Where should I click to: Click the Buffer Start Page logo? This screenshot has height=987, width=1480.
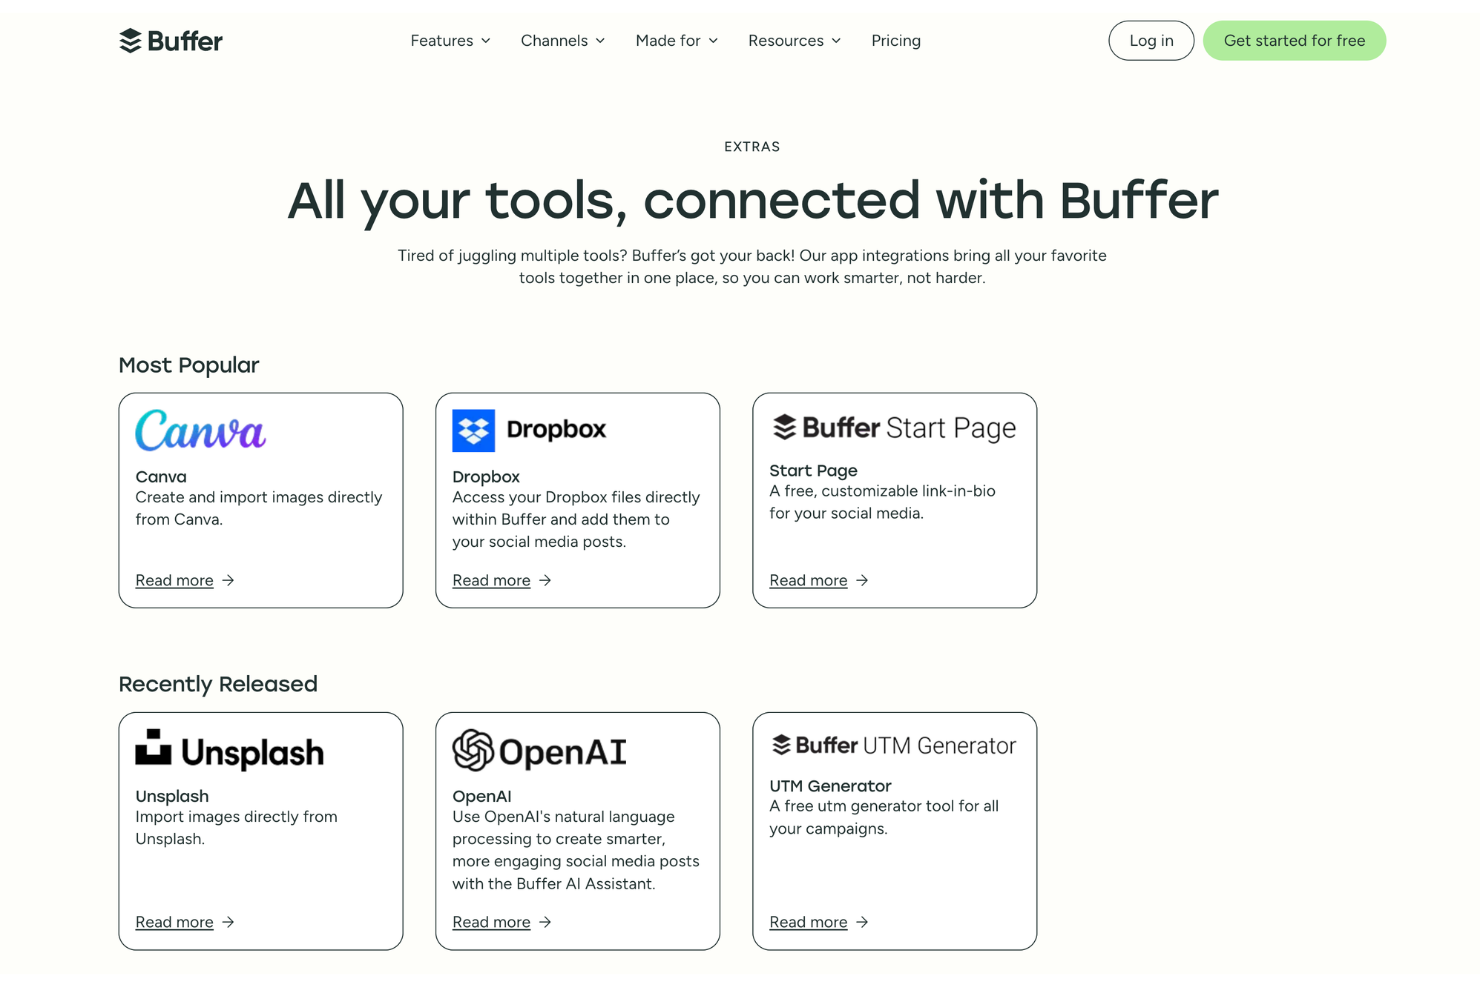tap(893, 427)
